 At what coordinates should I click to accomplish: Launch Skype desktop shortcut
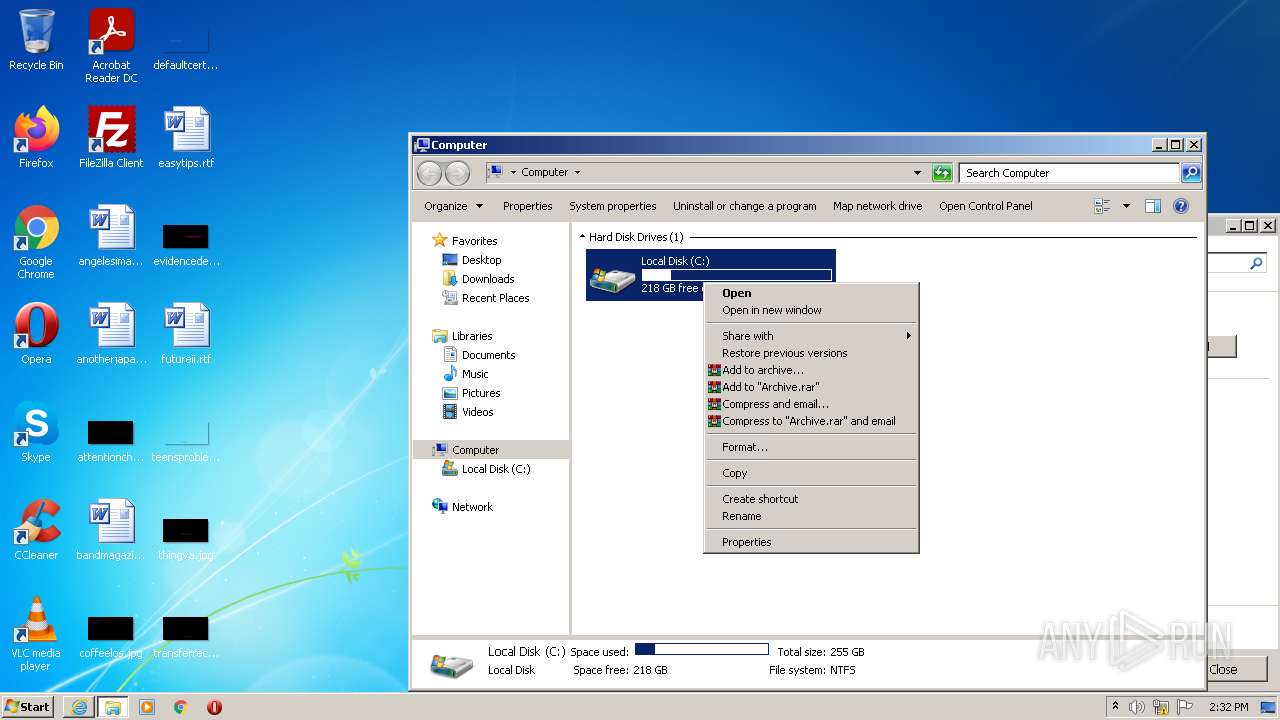coord(36,432)
